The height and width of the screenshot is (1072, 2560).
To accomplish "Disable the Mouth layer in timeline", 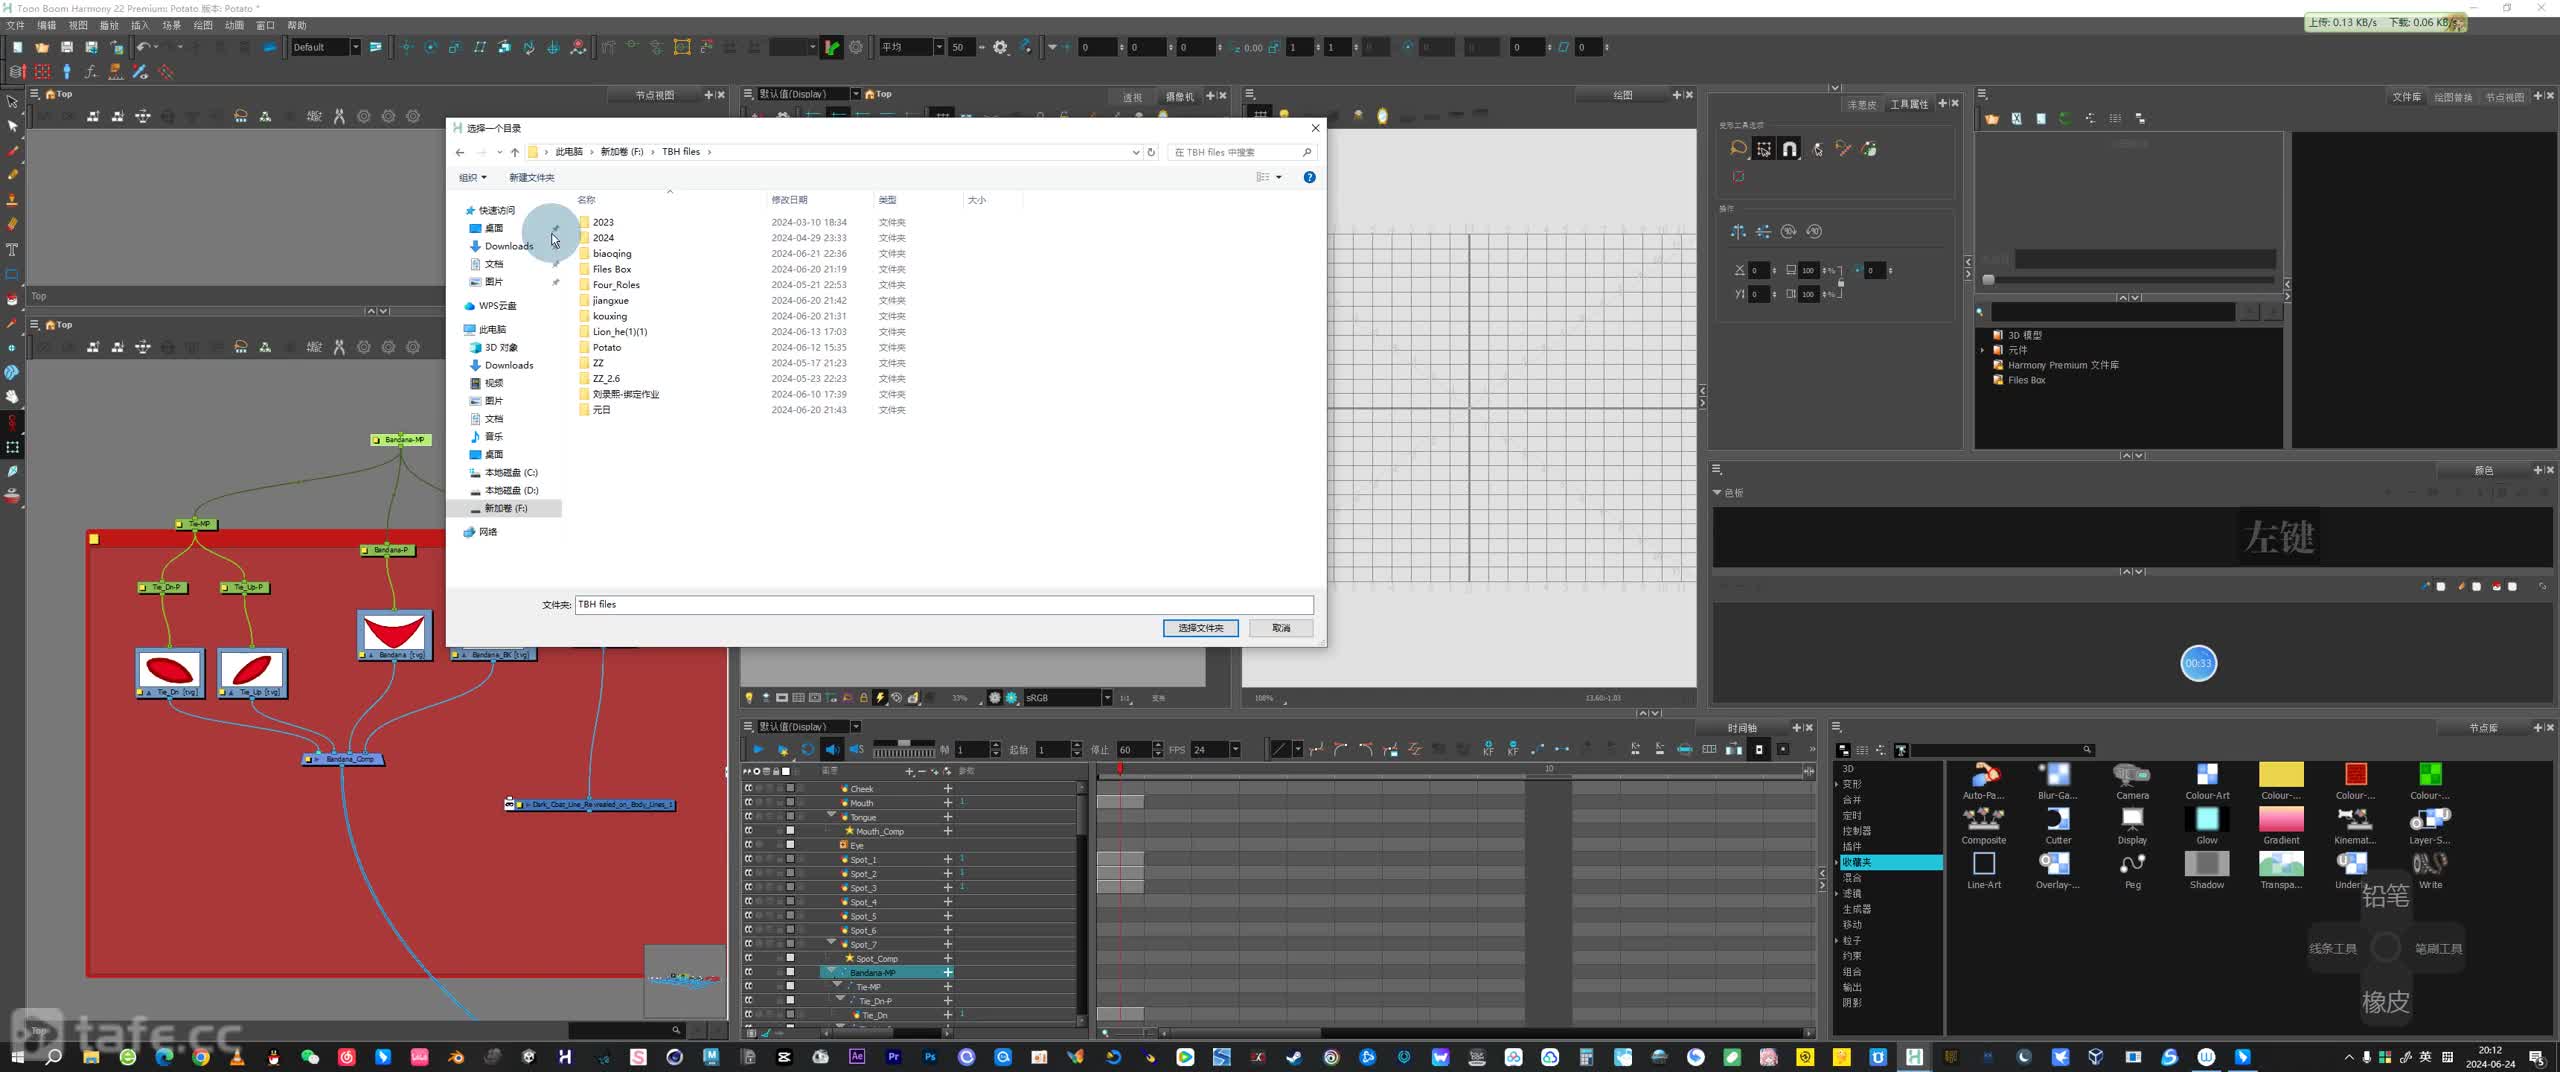I will click(x=748, y=802).
